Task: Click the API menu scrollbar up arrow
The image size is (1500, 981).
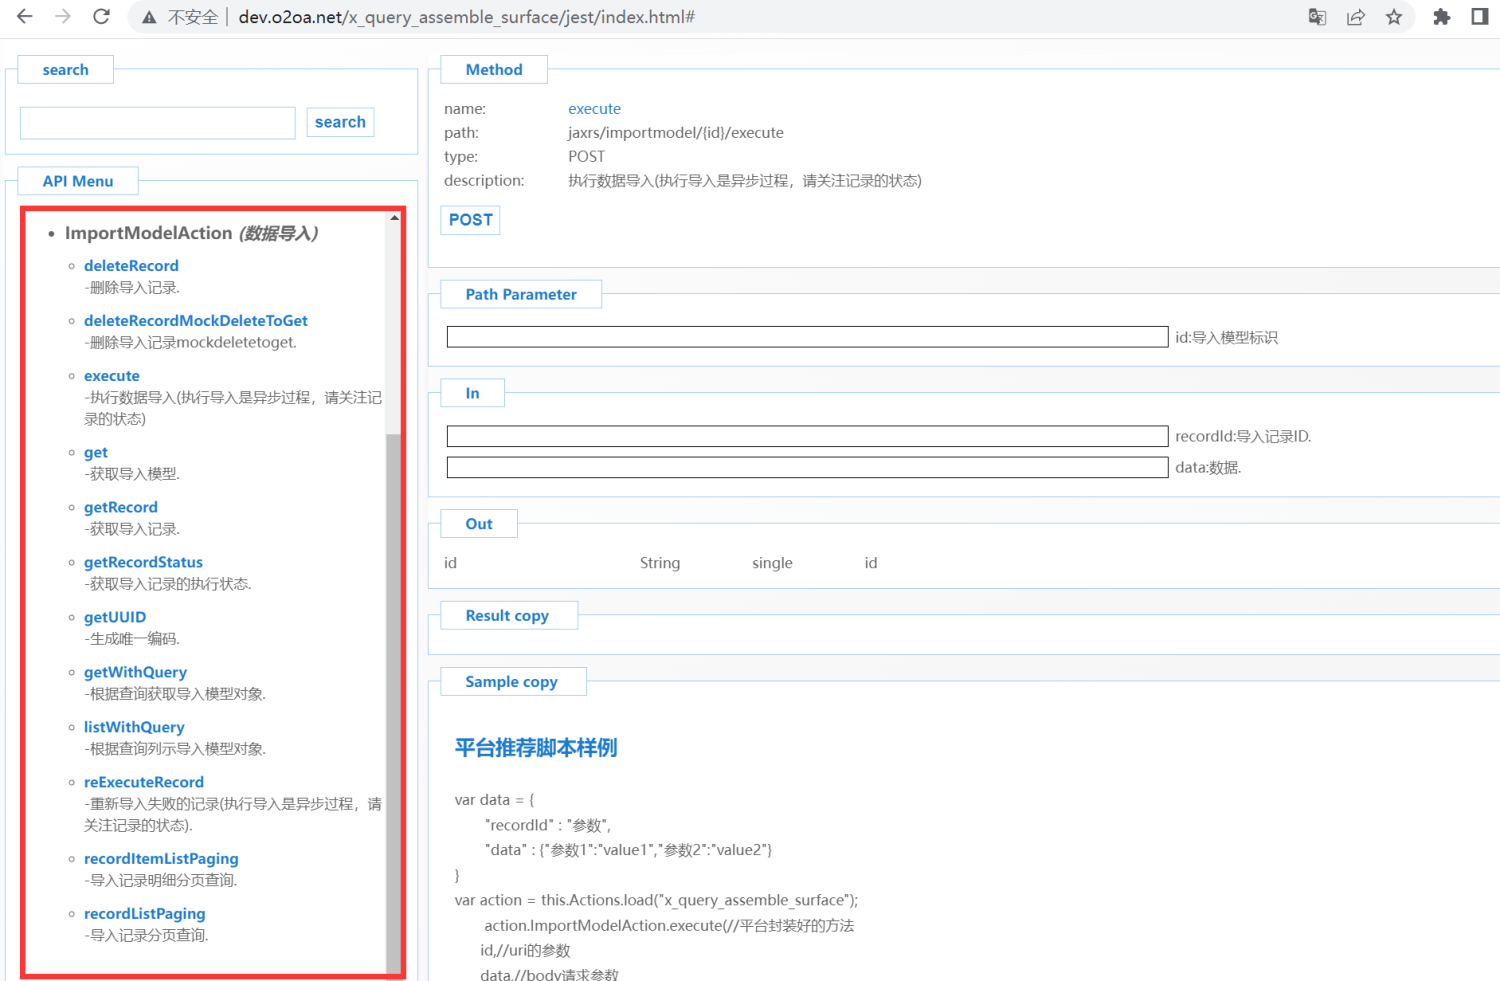Action: 394,218
